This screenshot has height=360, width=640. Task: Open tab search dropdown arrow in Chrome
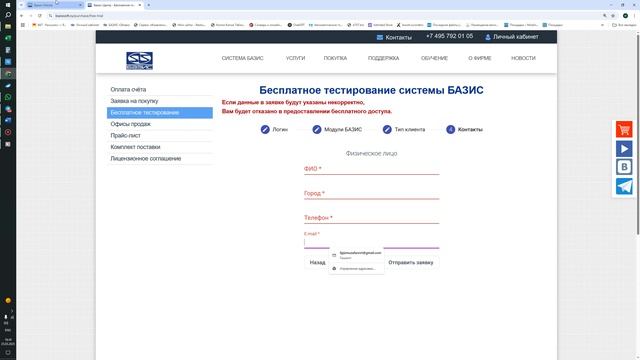coord(21,5)
